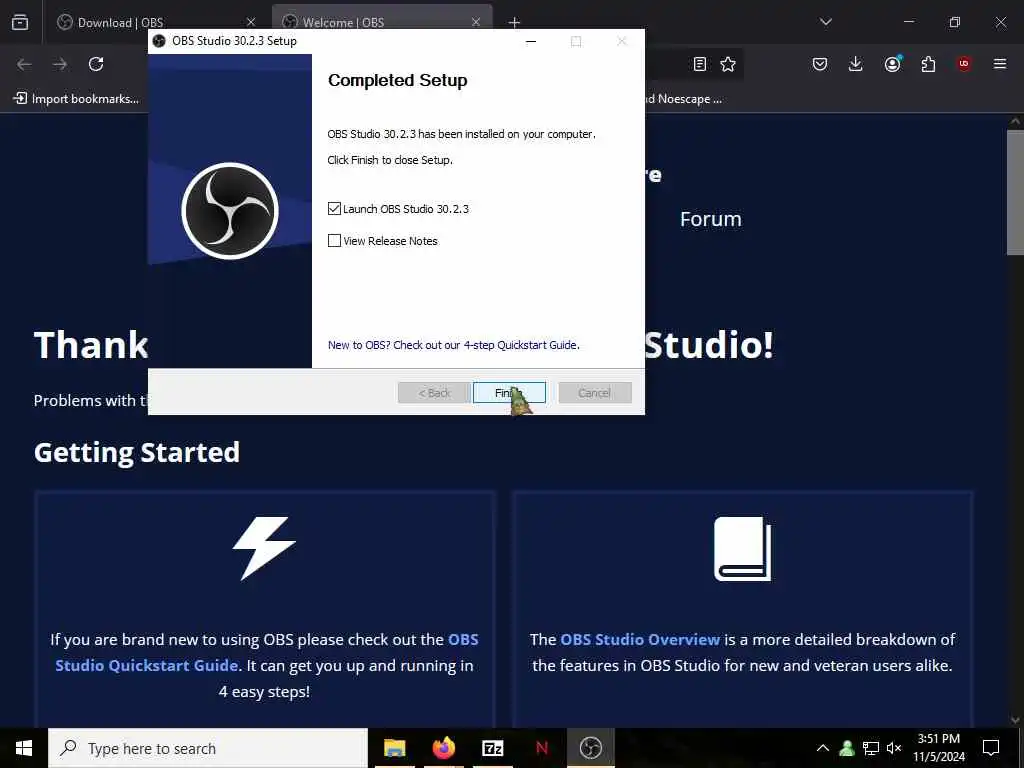Bookmark this page with the star icon
1024x768 pixels.
728,64
